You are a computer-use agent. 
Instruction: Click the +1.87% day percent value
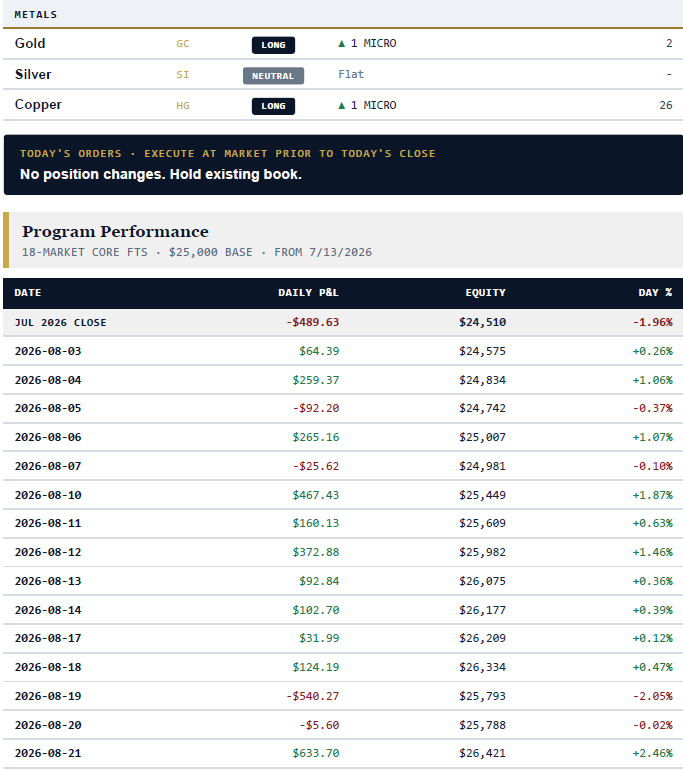[653, 495]
